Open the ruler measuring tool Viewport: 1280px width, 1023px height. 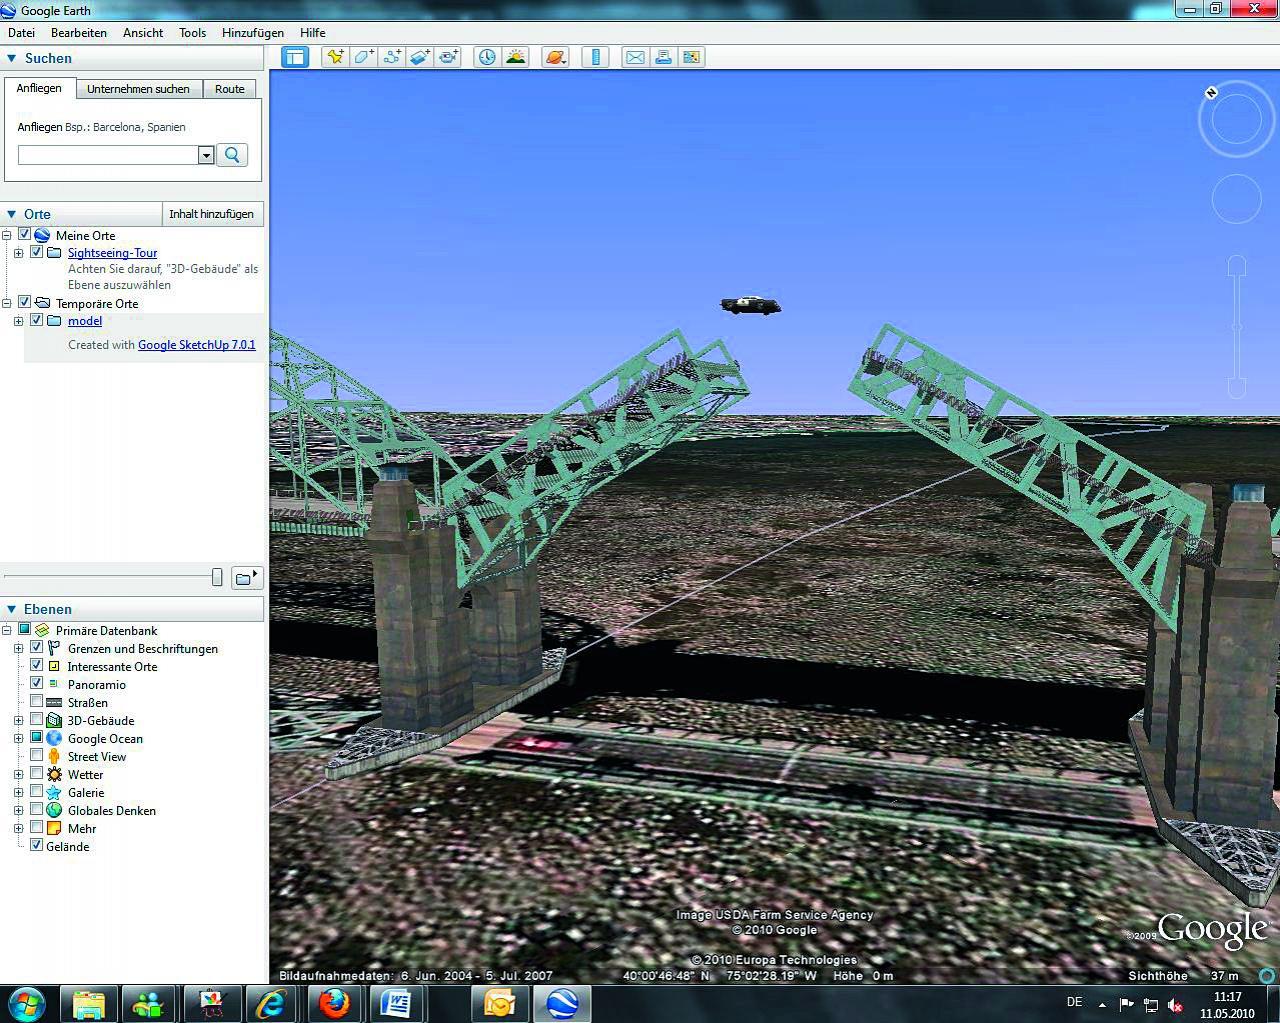595,57
